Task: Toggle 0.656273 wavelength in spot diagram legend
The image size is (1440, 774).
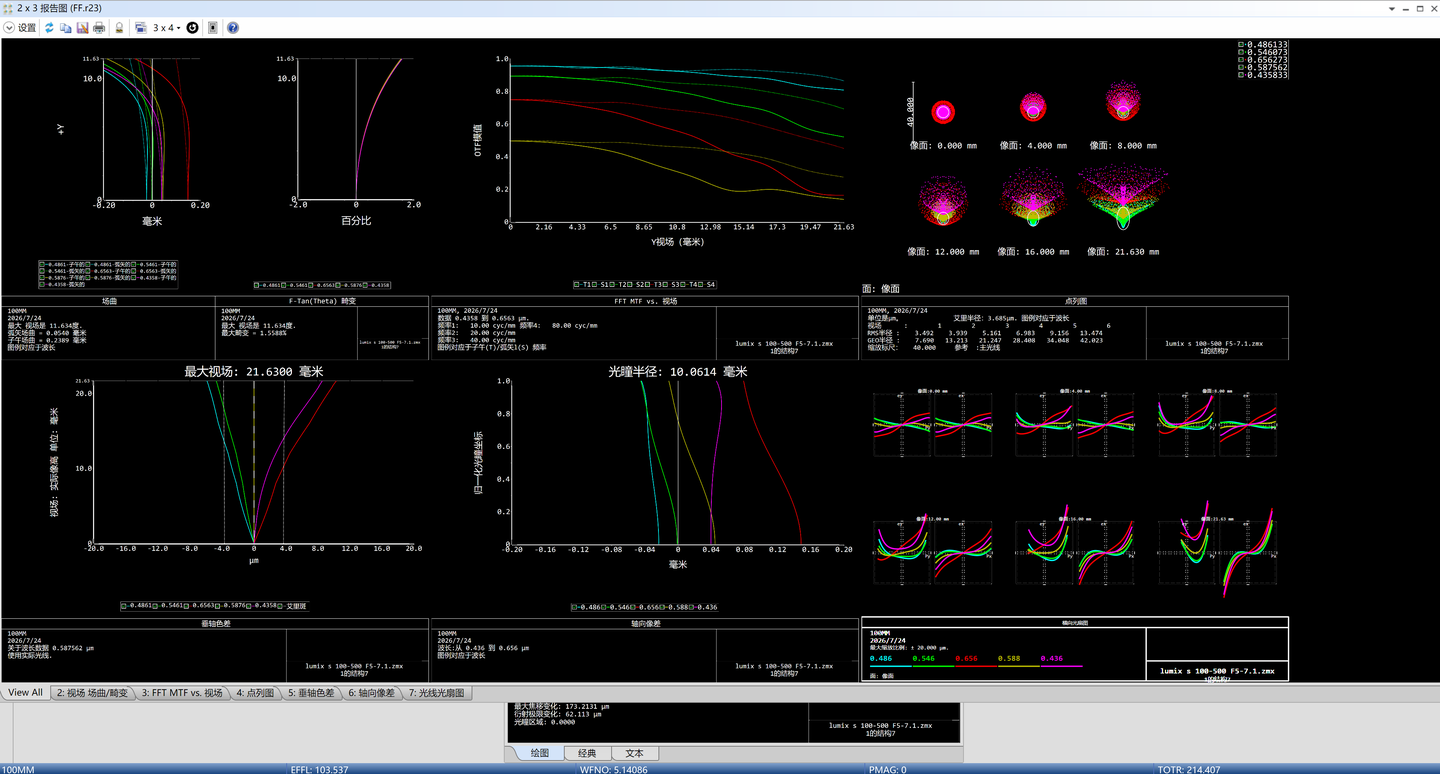Action: pyautogui.click(x=1241, y=60)
